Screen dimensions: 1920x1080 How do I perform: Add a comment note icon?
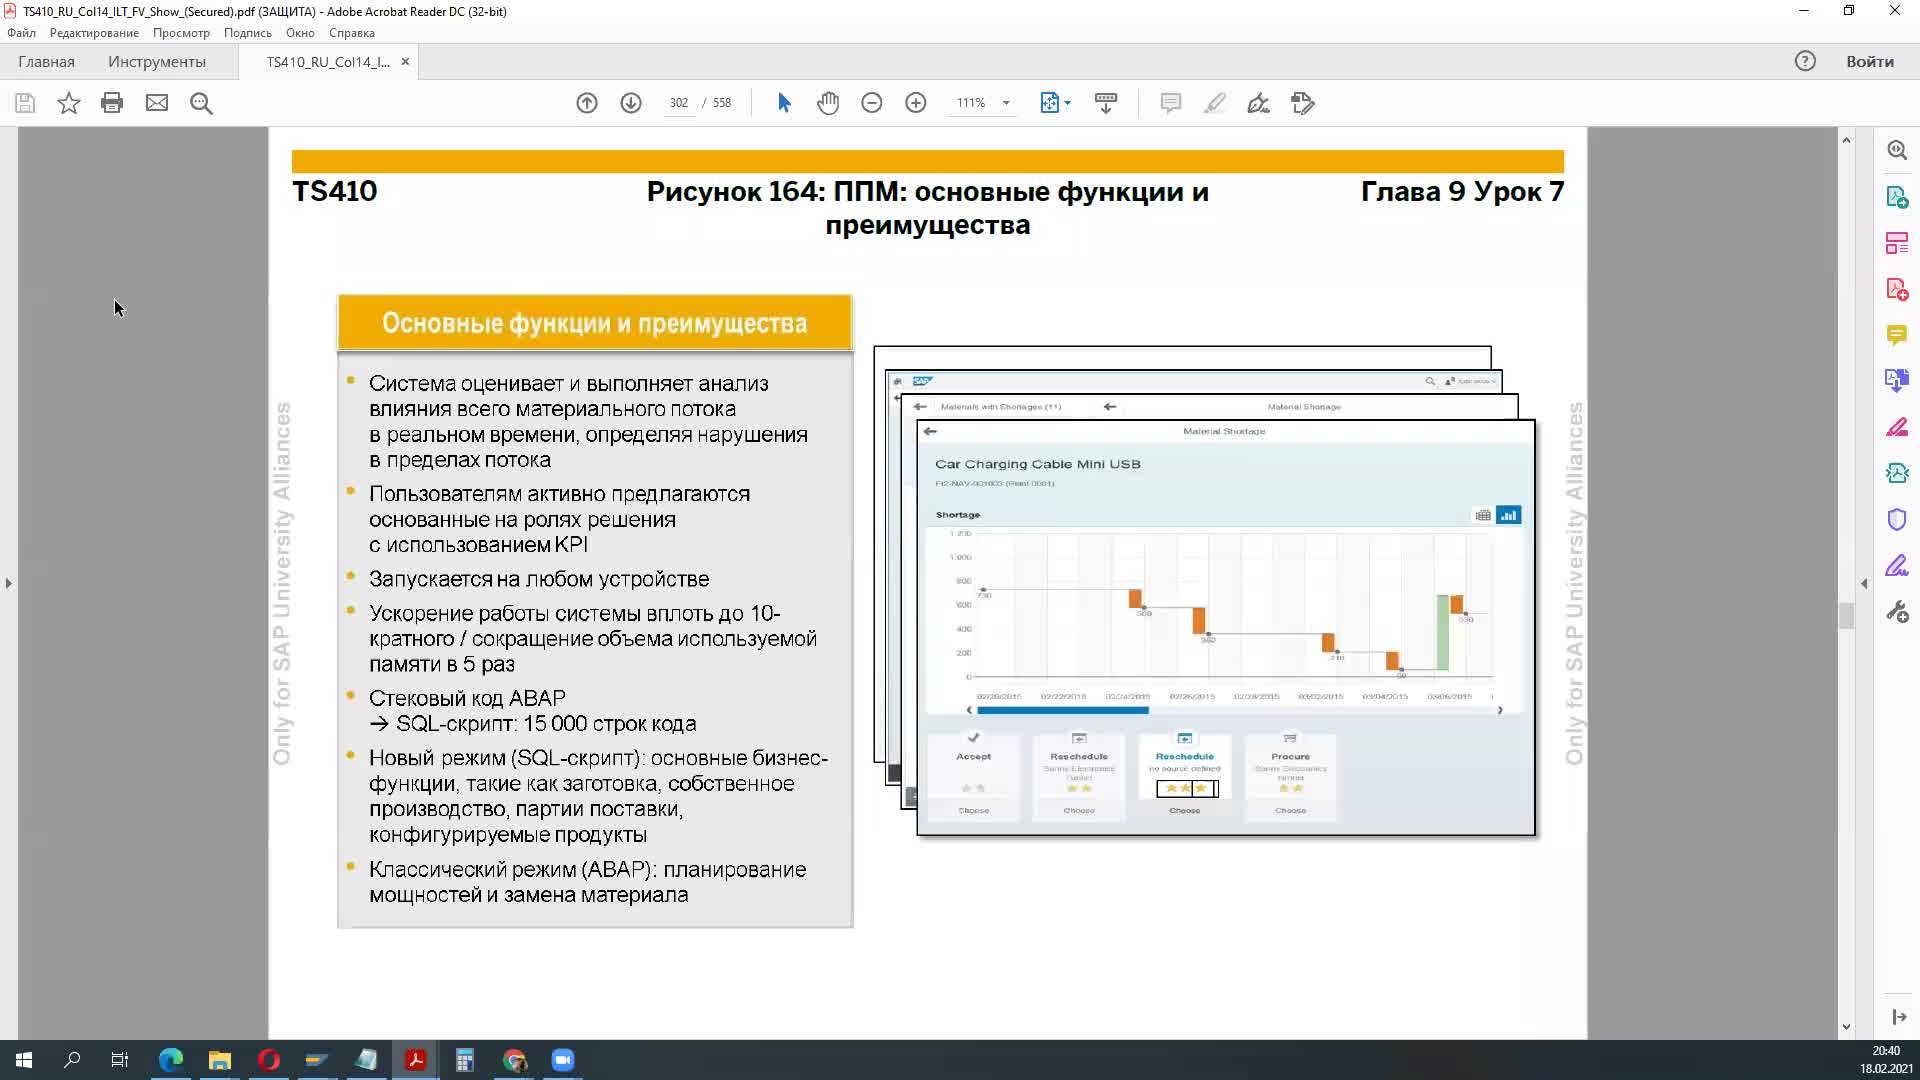[x=1171, y=103]
